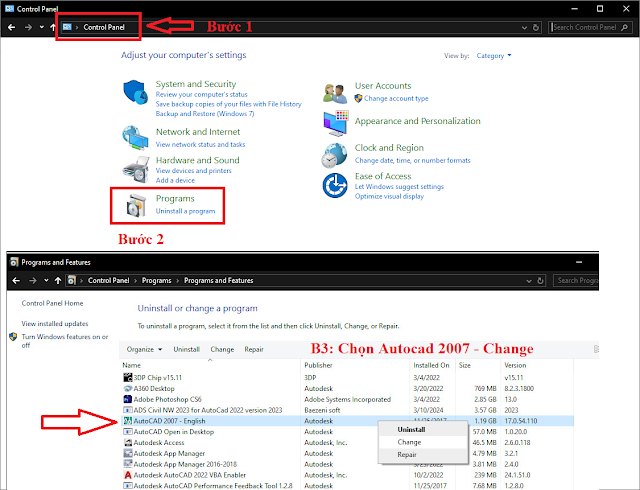This screenshot has height=490, width=640.
Task: Open Programs disc box icon
Action: [x=136, y=205]
